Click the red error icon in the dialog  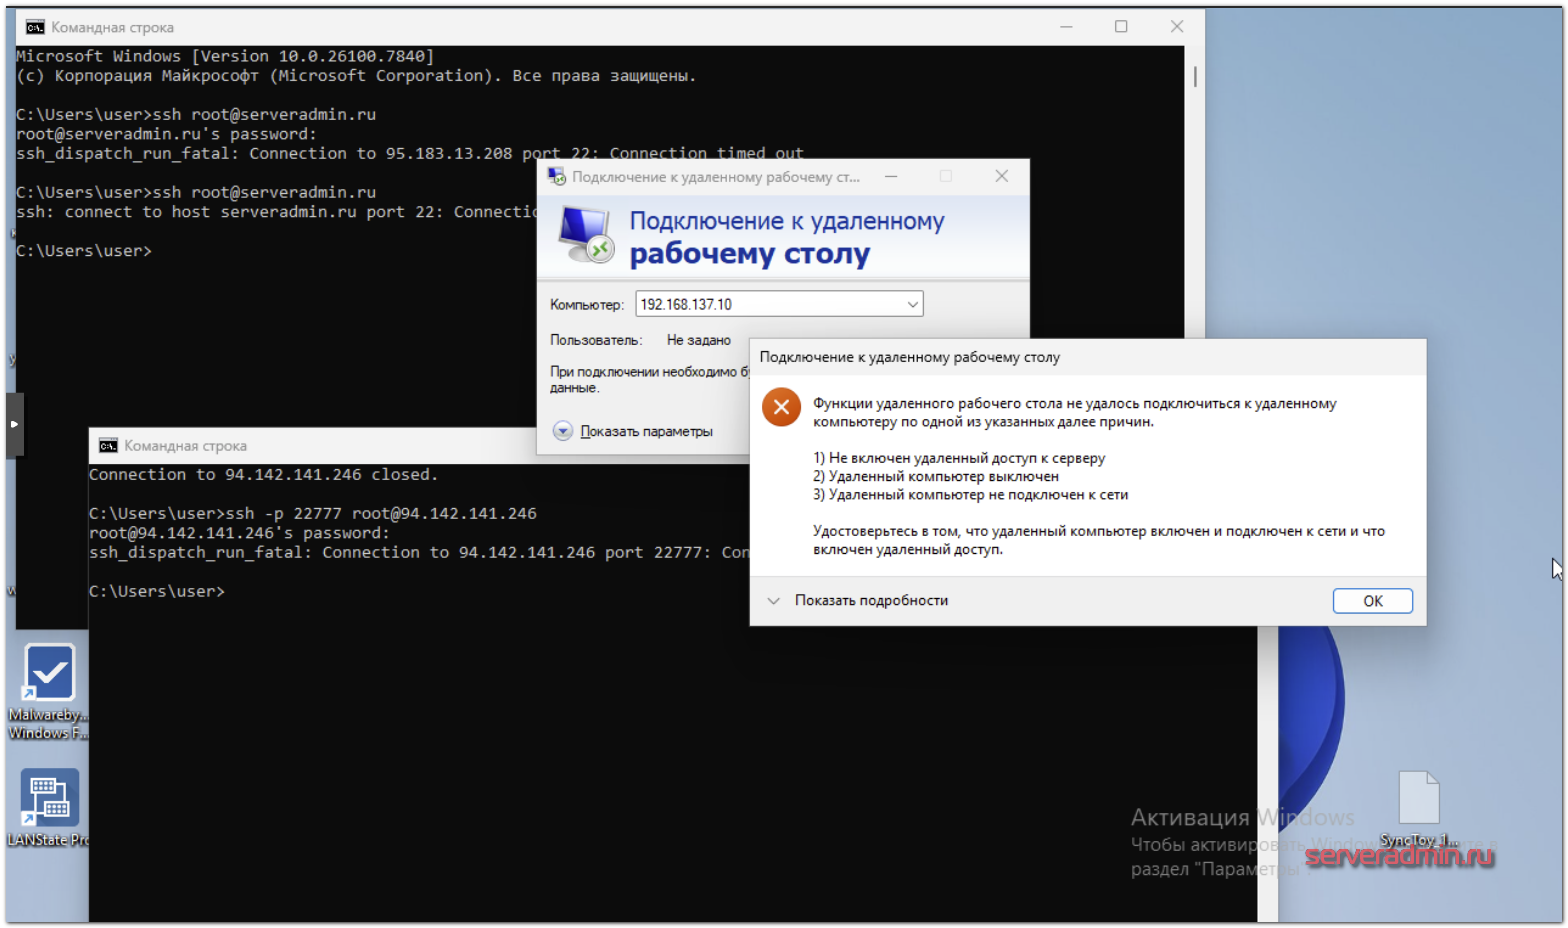click(x=781, y=407)
